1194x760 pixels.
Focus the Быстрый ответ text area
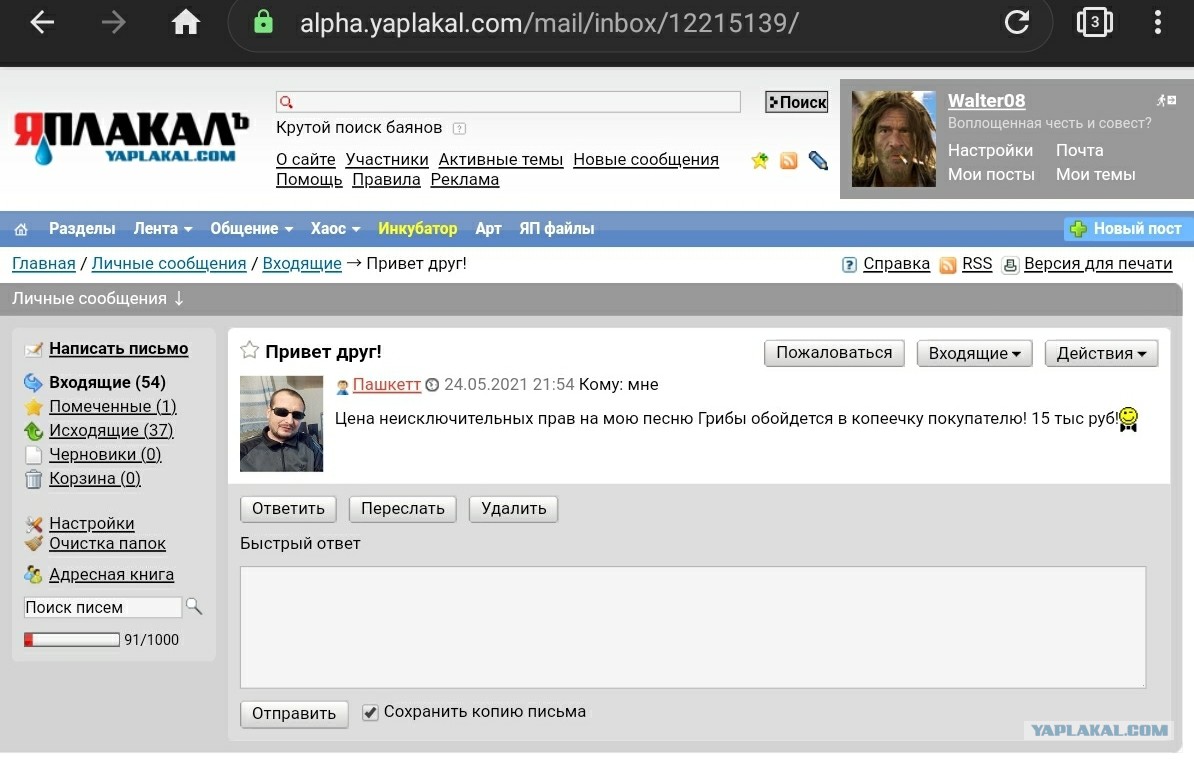pyautogui.click(x=693, y=627)
